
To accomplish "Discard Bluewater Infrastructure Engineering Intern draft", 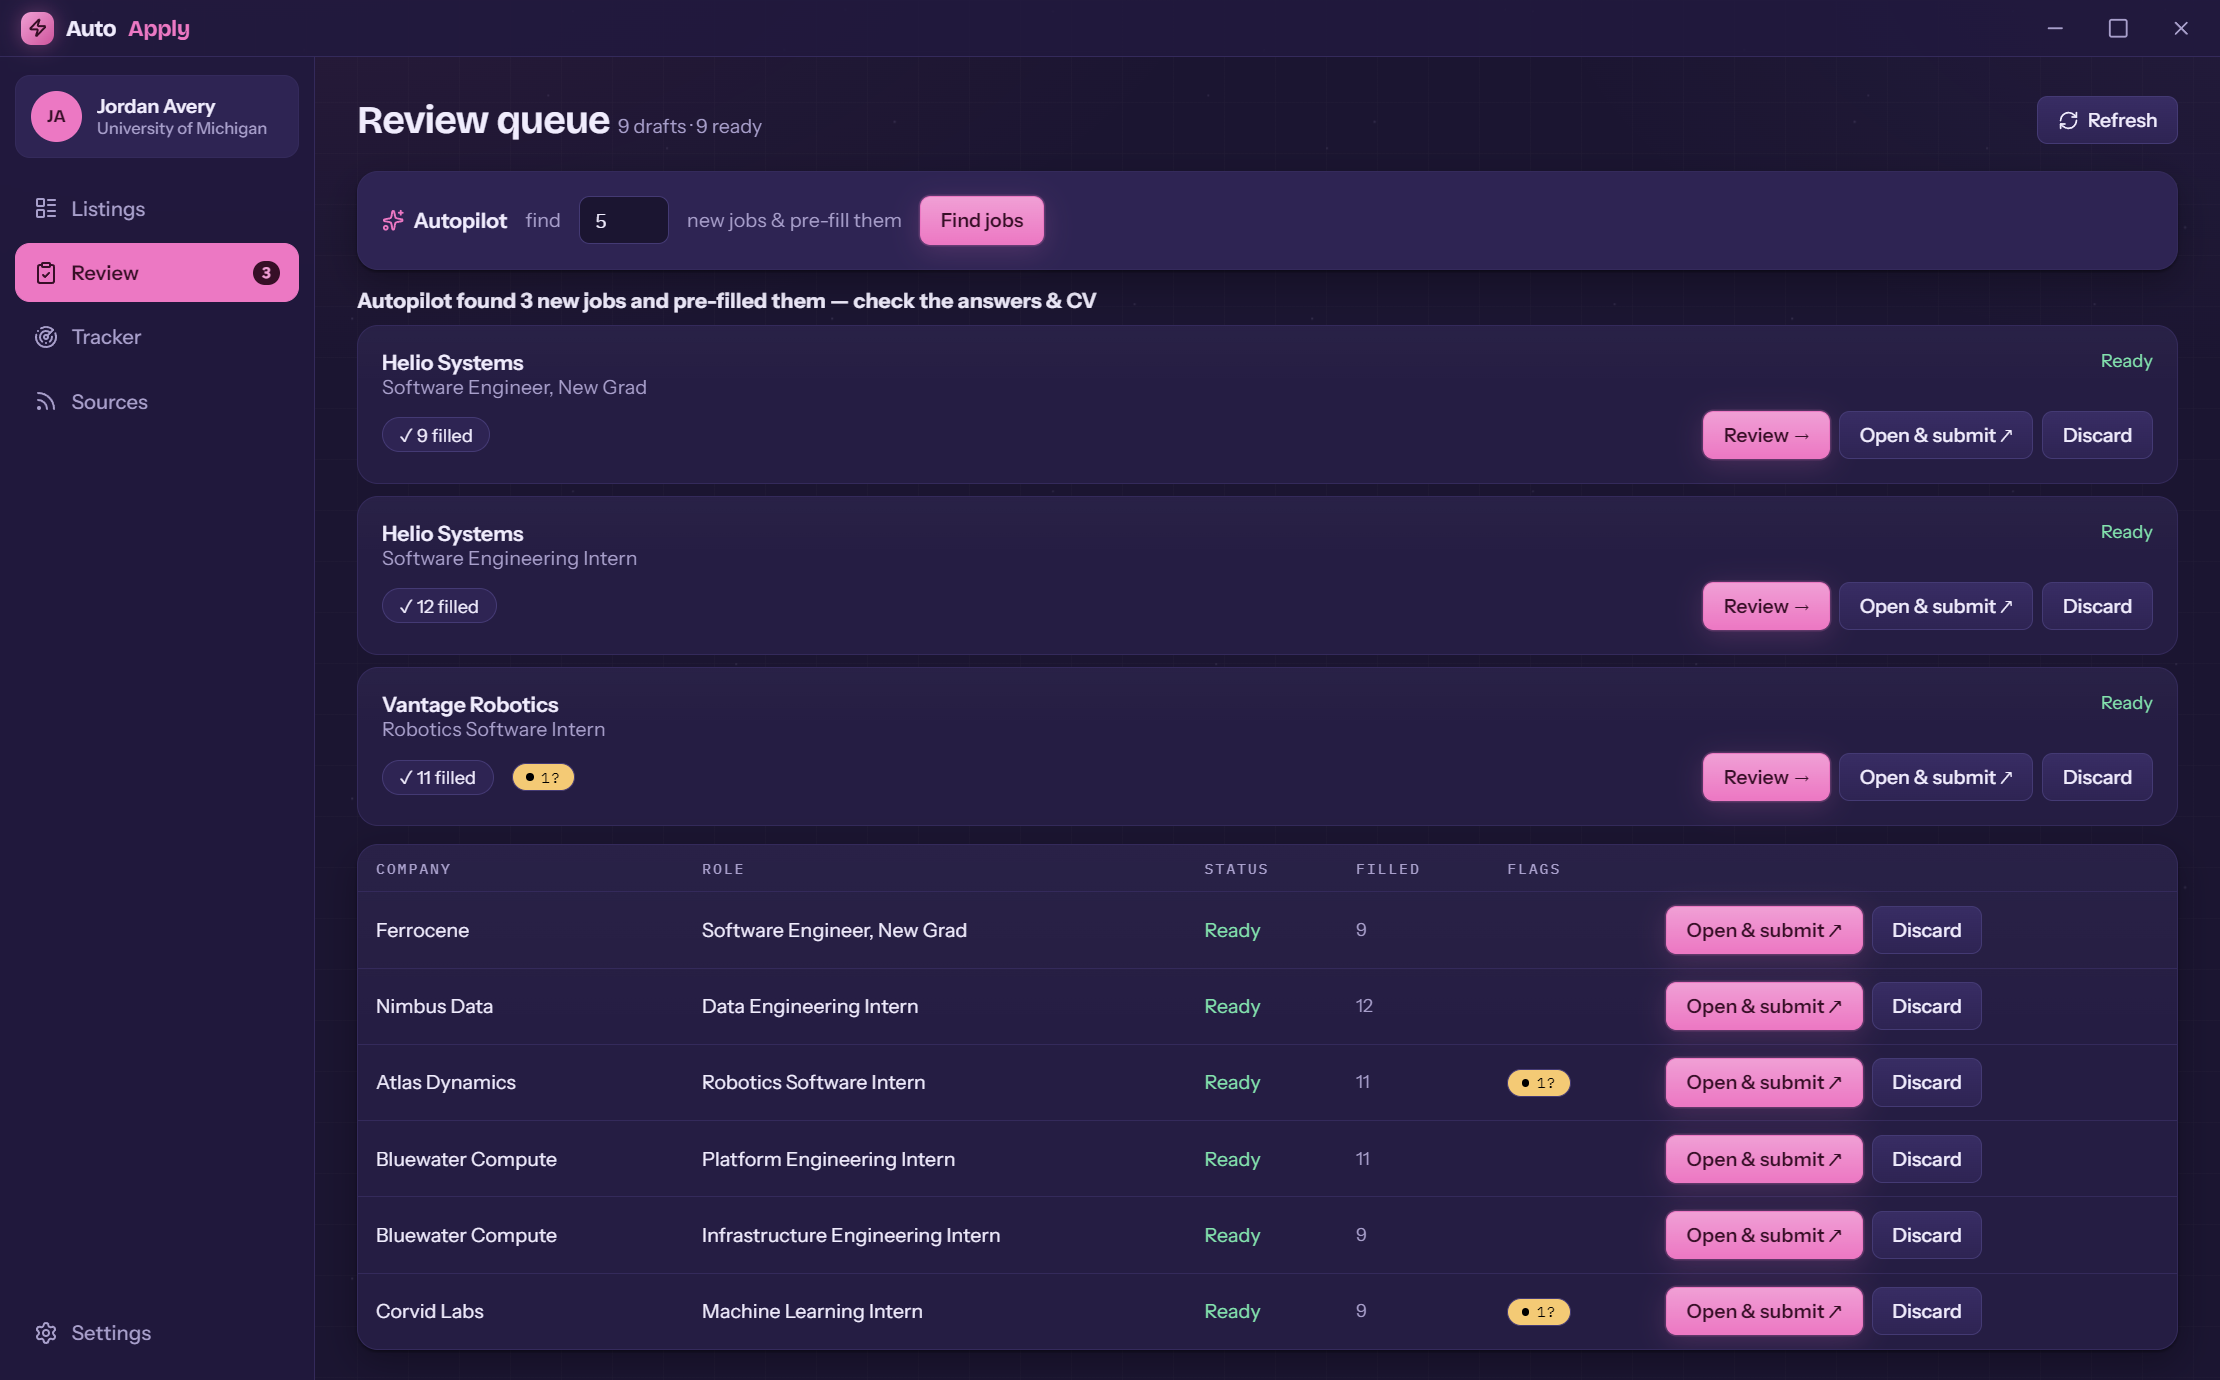I will (1926, 1235).
